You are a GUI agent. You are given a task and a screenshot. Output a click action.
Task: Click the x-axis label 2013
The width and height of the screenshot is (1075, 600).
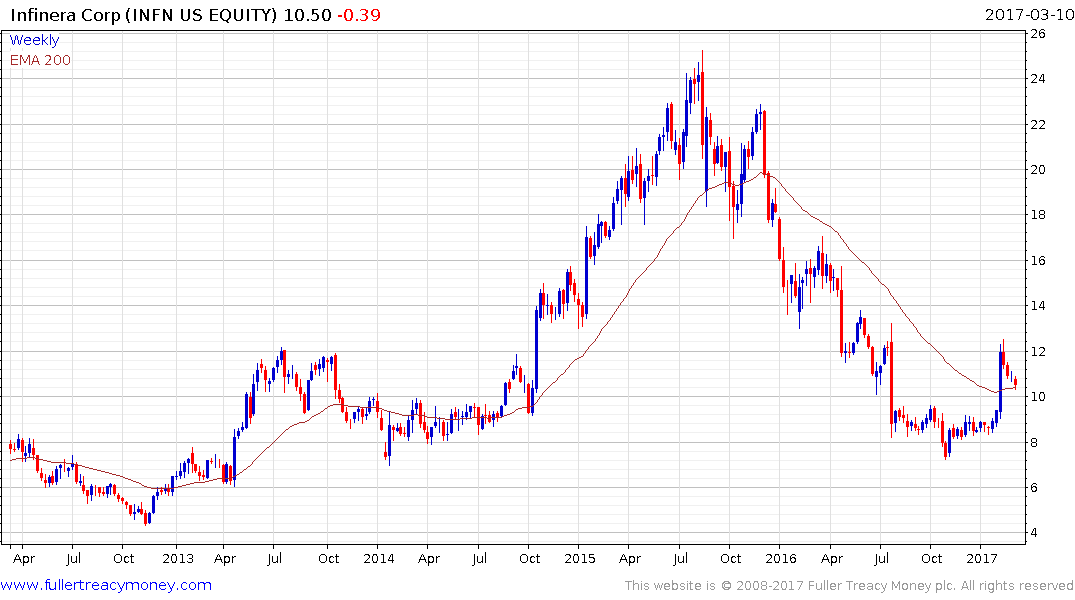click(178, 558)
